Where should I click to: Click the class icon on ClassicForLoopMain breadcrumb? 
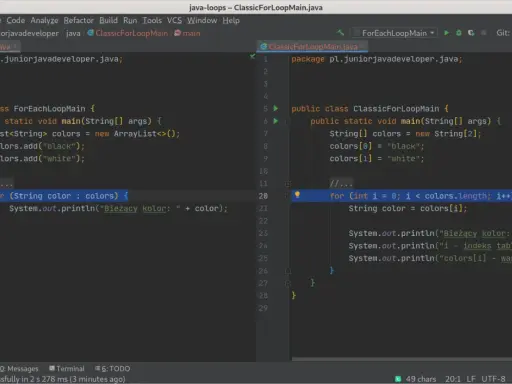[90, 33]
